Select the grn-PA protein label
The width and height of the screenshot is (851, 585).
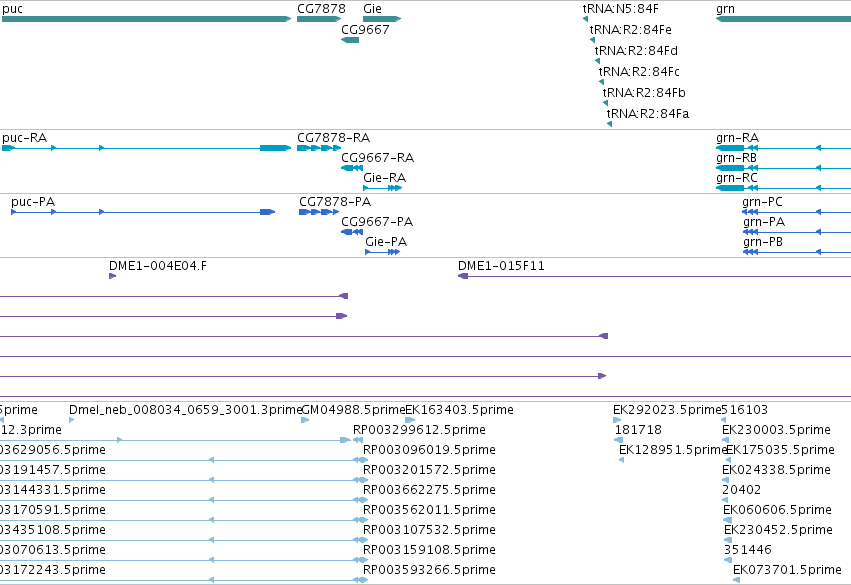(x=764, y=222)
